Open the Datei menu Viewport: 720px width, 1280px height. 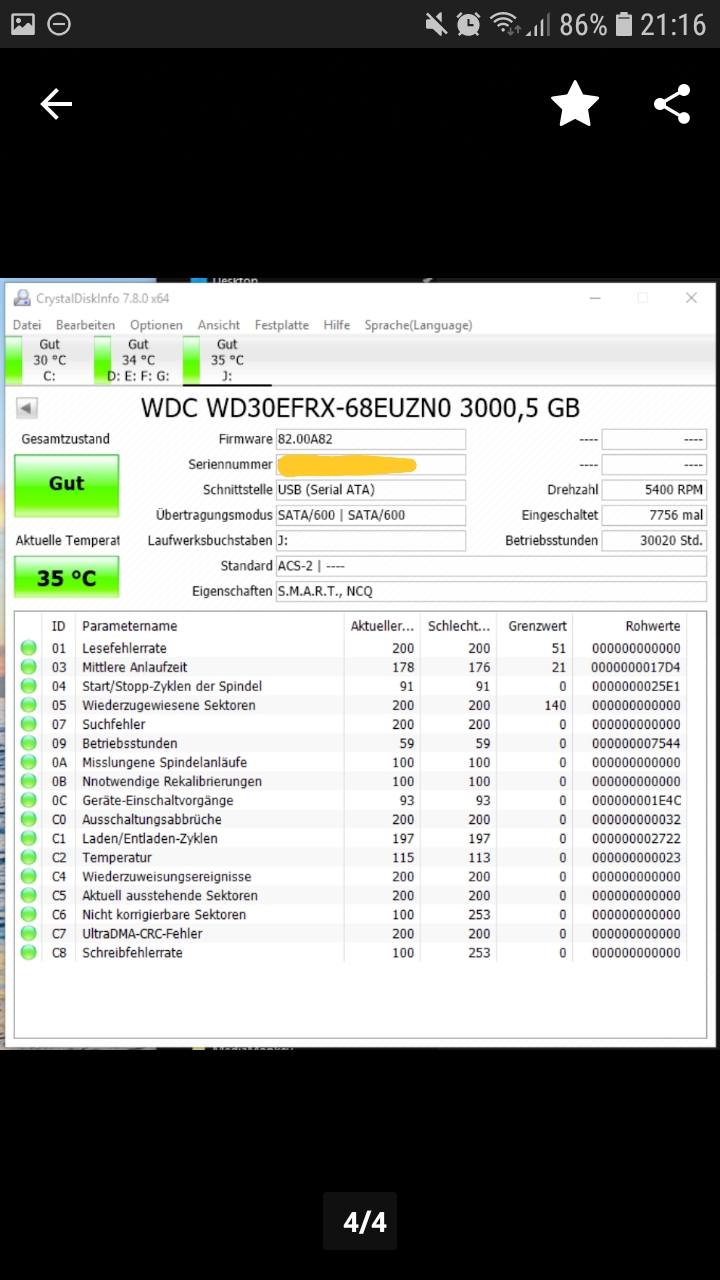[x=27, y=325]
